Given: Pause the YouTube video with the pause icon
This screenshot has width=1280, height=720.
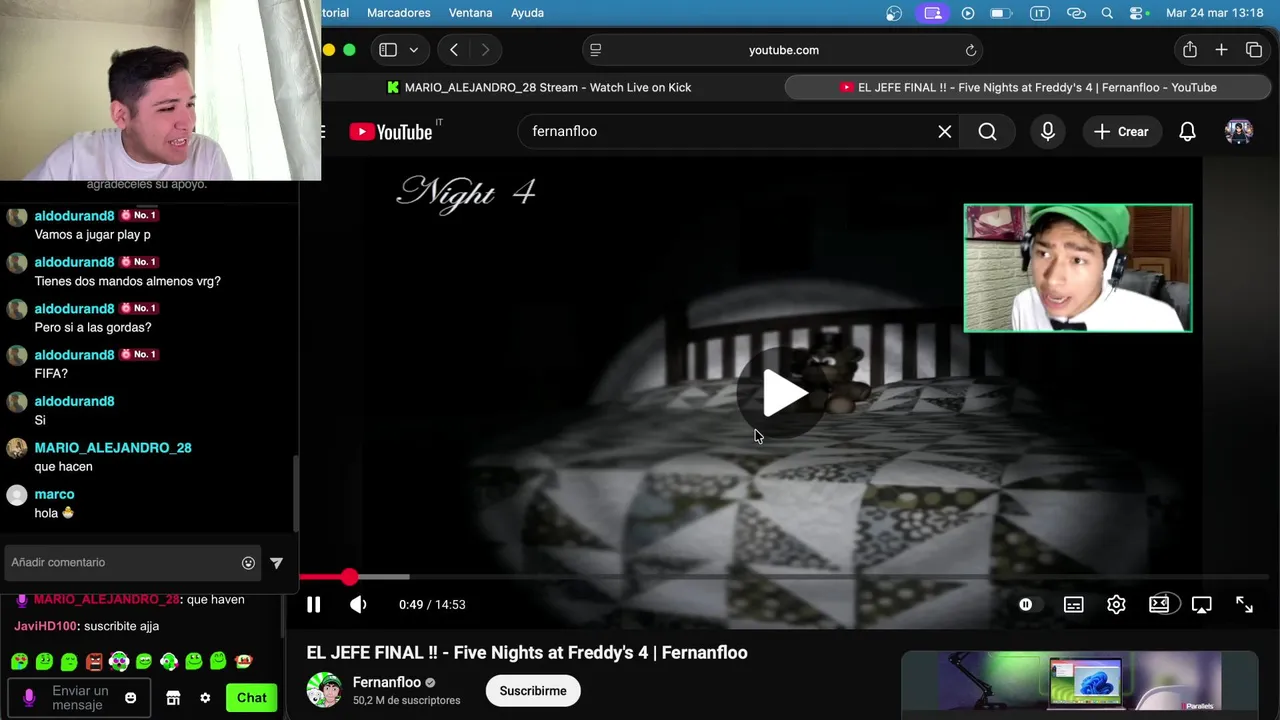Looking at the screenshot, I should (313, 604).
